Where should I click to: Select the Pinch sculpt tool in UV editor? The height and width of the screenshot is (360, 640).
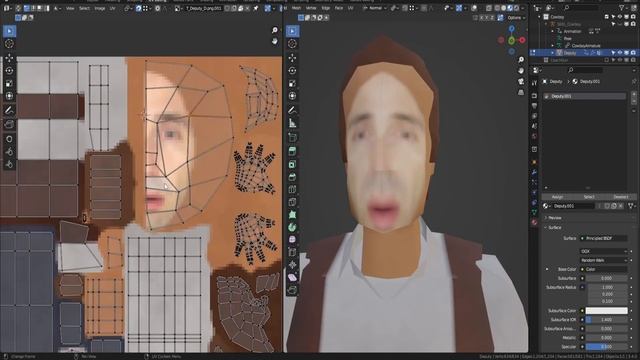point(9,164)
